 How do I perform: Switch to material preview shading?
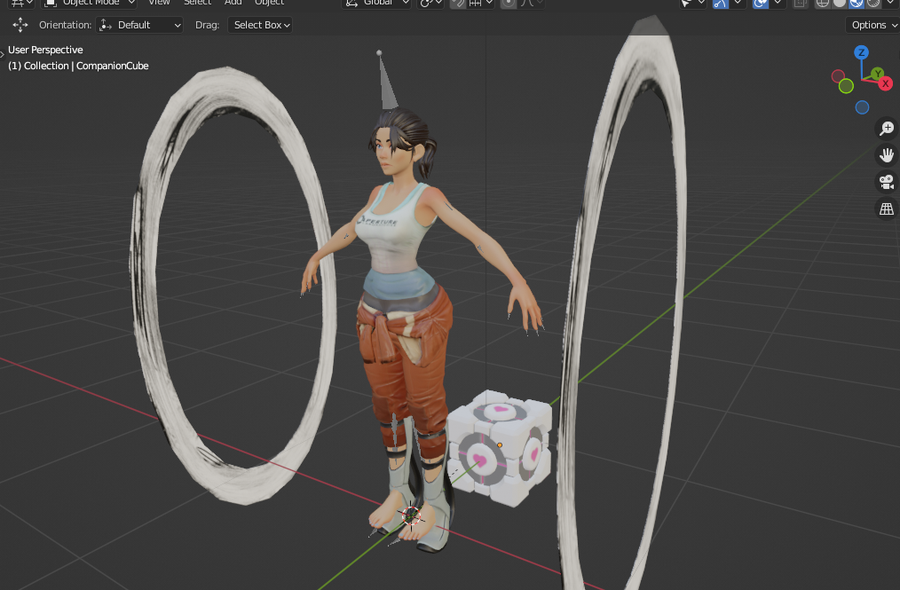[x=856, y=3]
